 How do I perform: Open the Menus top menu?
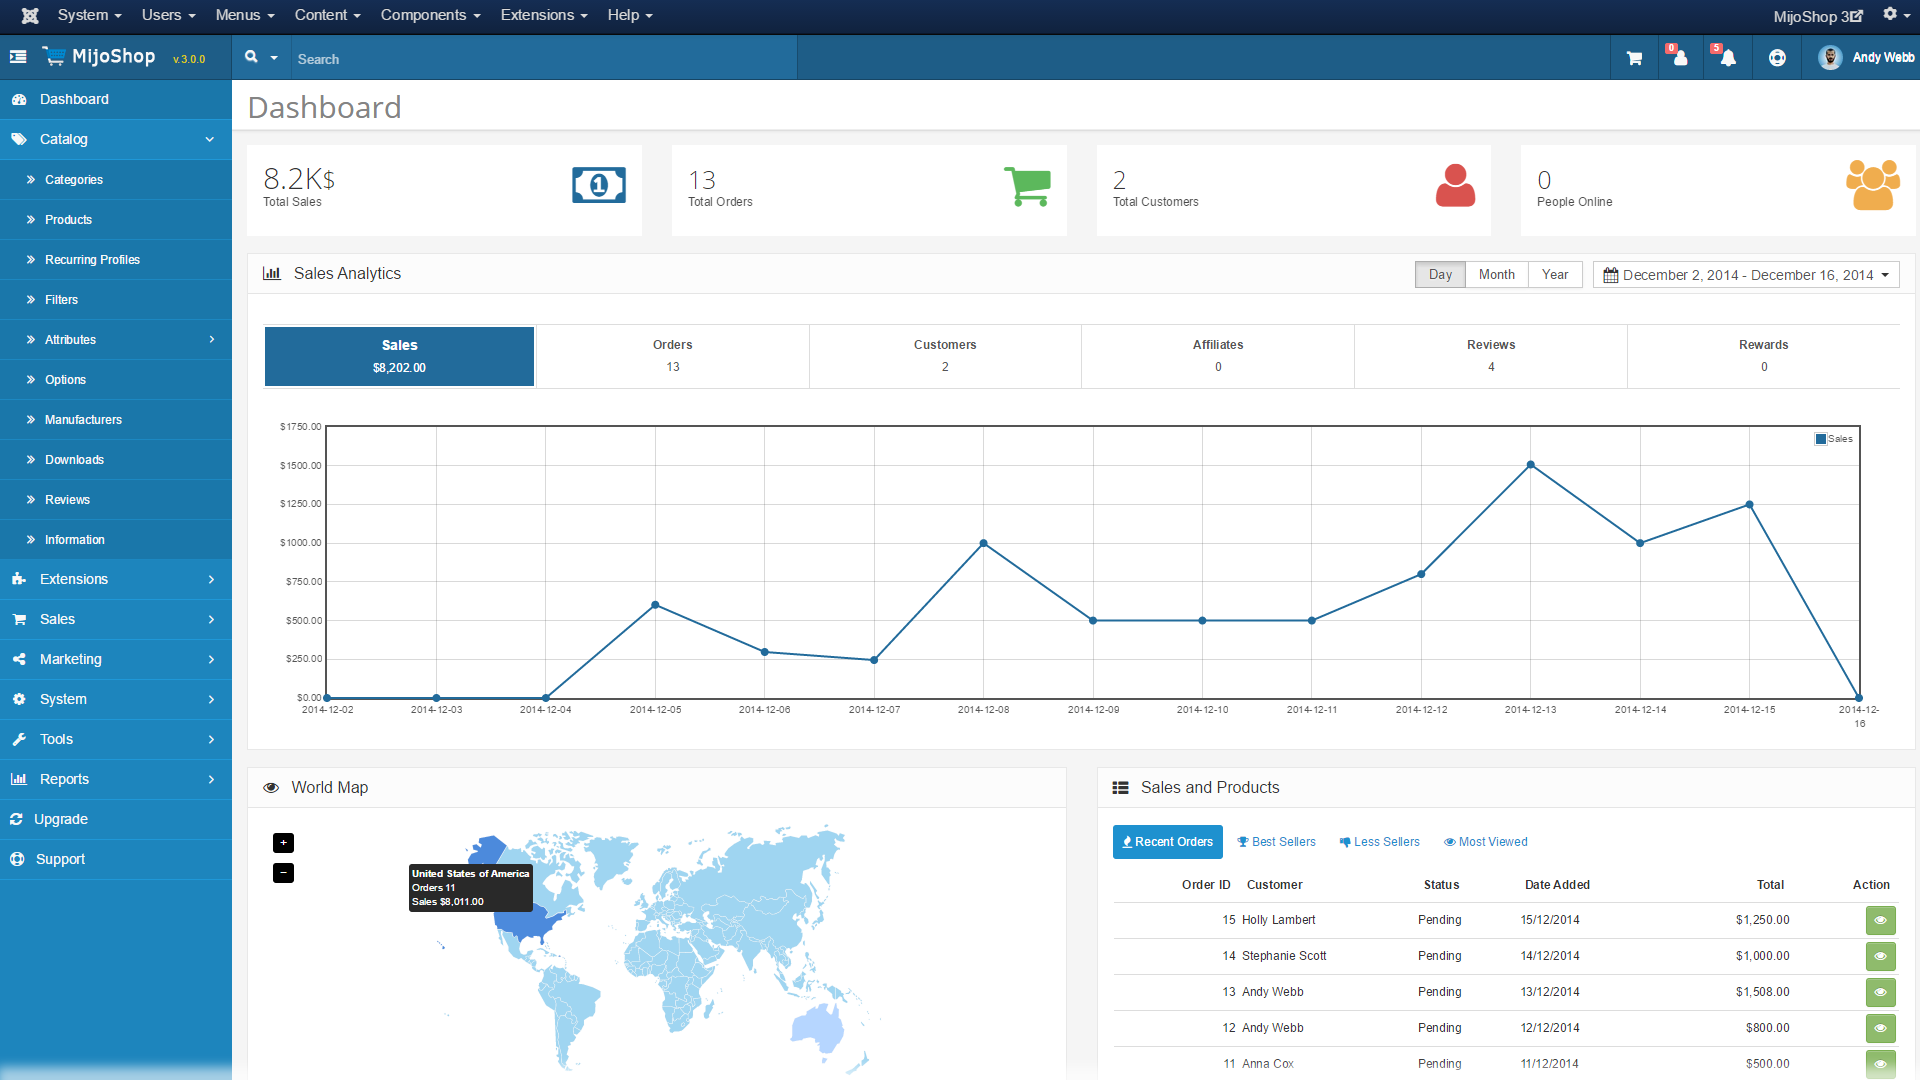tap(244, 15)
